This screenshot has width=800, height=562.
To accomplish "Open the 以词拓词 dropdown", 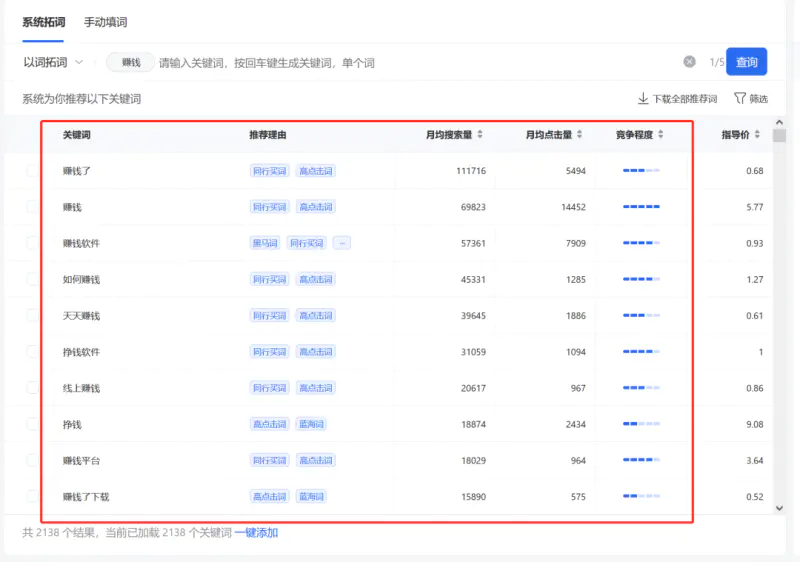I will coord(53,62).
